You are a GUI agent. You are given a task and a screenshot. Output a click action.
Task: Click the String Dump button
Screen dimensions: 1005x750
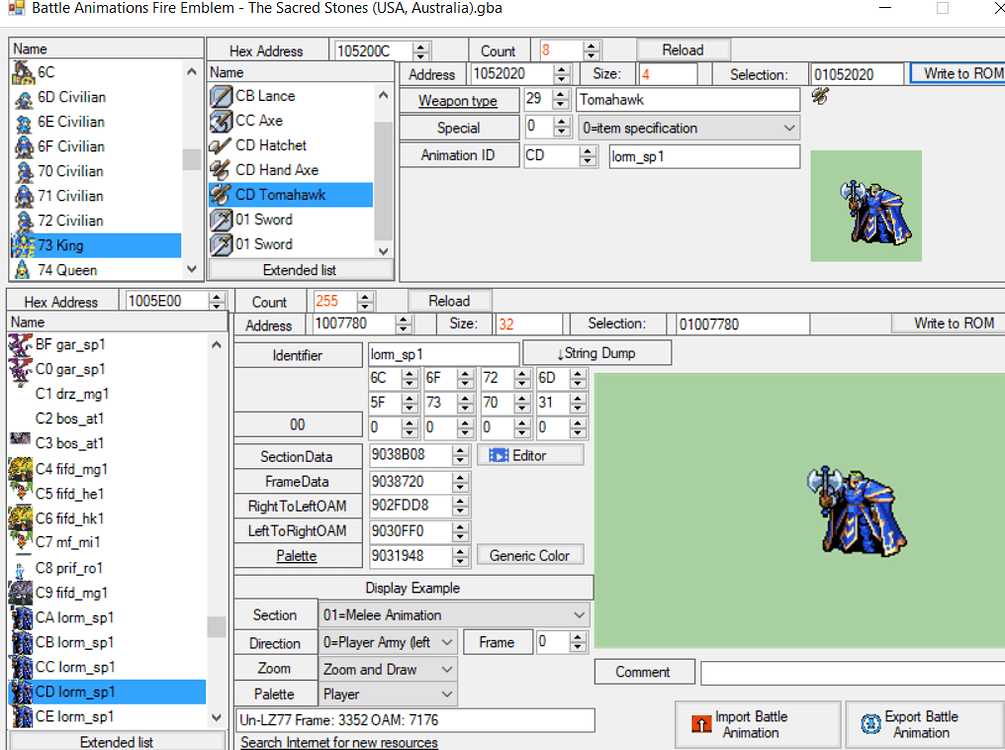(597, 353)
